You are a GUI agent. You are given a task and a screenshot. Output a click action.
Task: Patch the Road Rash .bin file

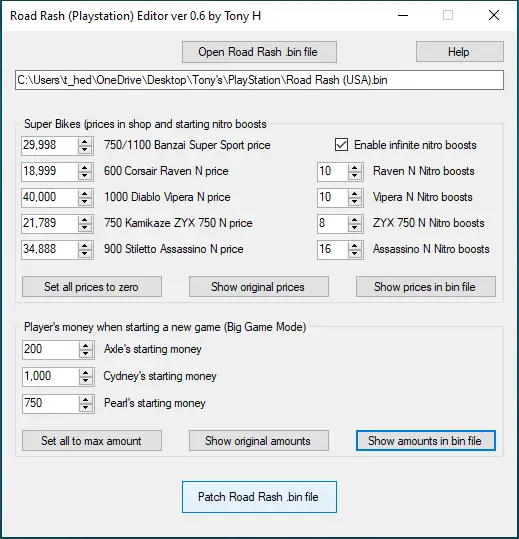[259, 497]
